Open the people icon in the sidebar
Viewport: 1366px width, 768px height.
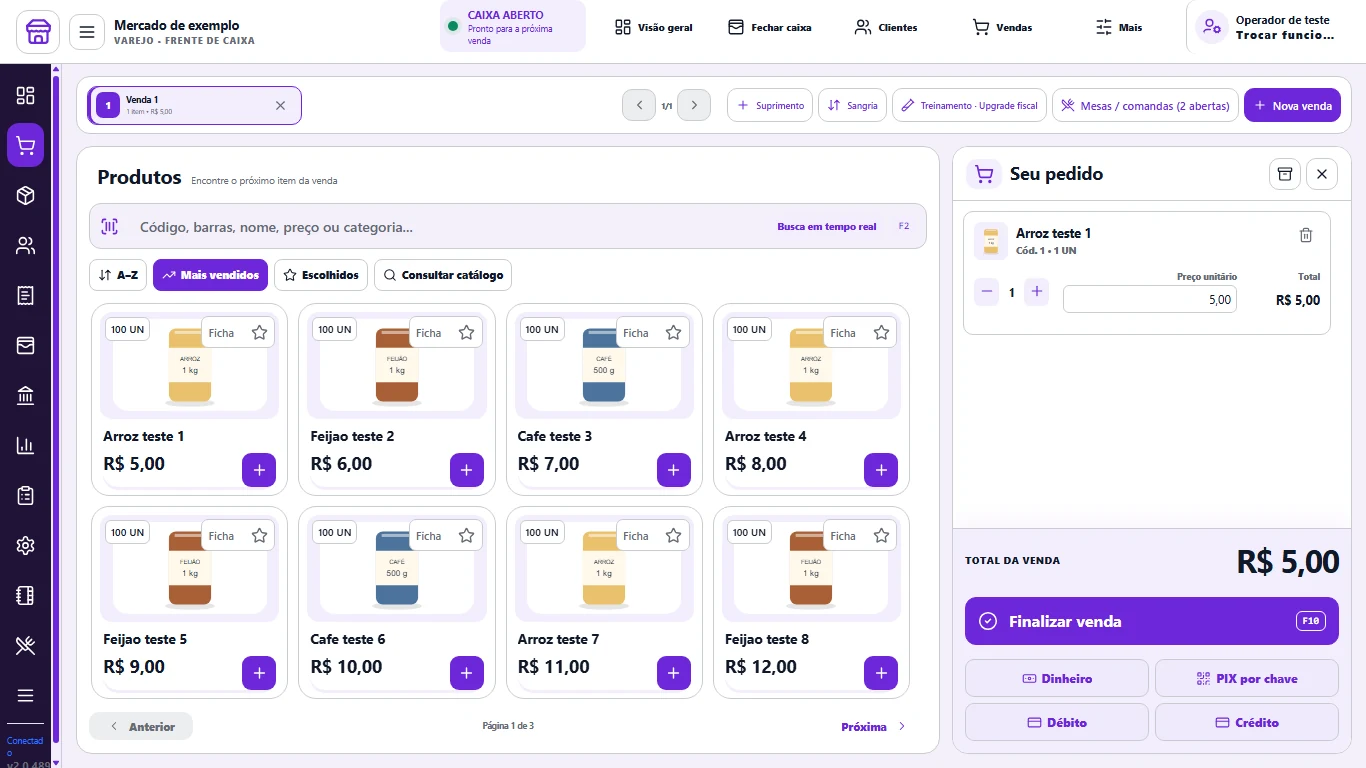25,245
